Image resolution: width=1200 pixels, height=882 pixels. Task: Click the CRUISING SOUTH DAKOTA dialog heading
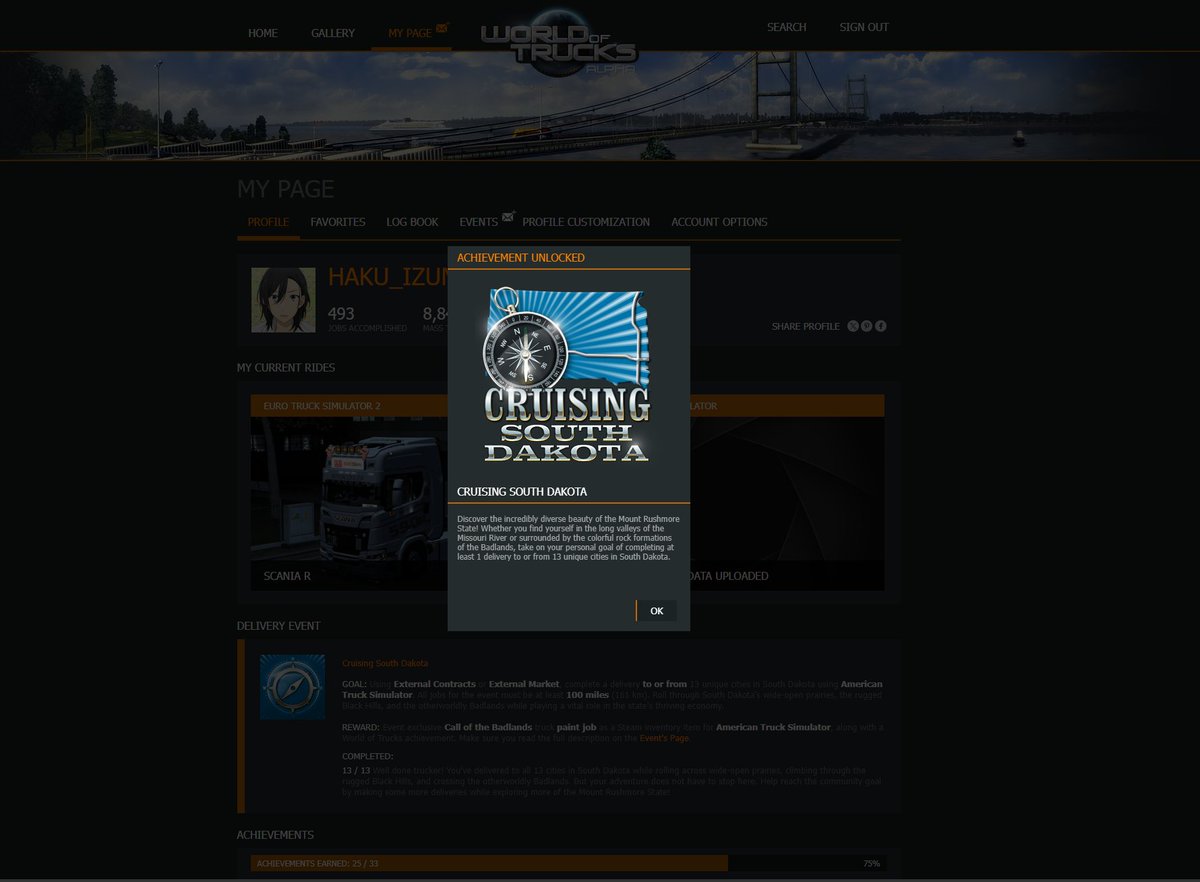pyautogui.click(x=522, y=492)
